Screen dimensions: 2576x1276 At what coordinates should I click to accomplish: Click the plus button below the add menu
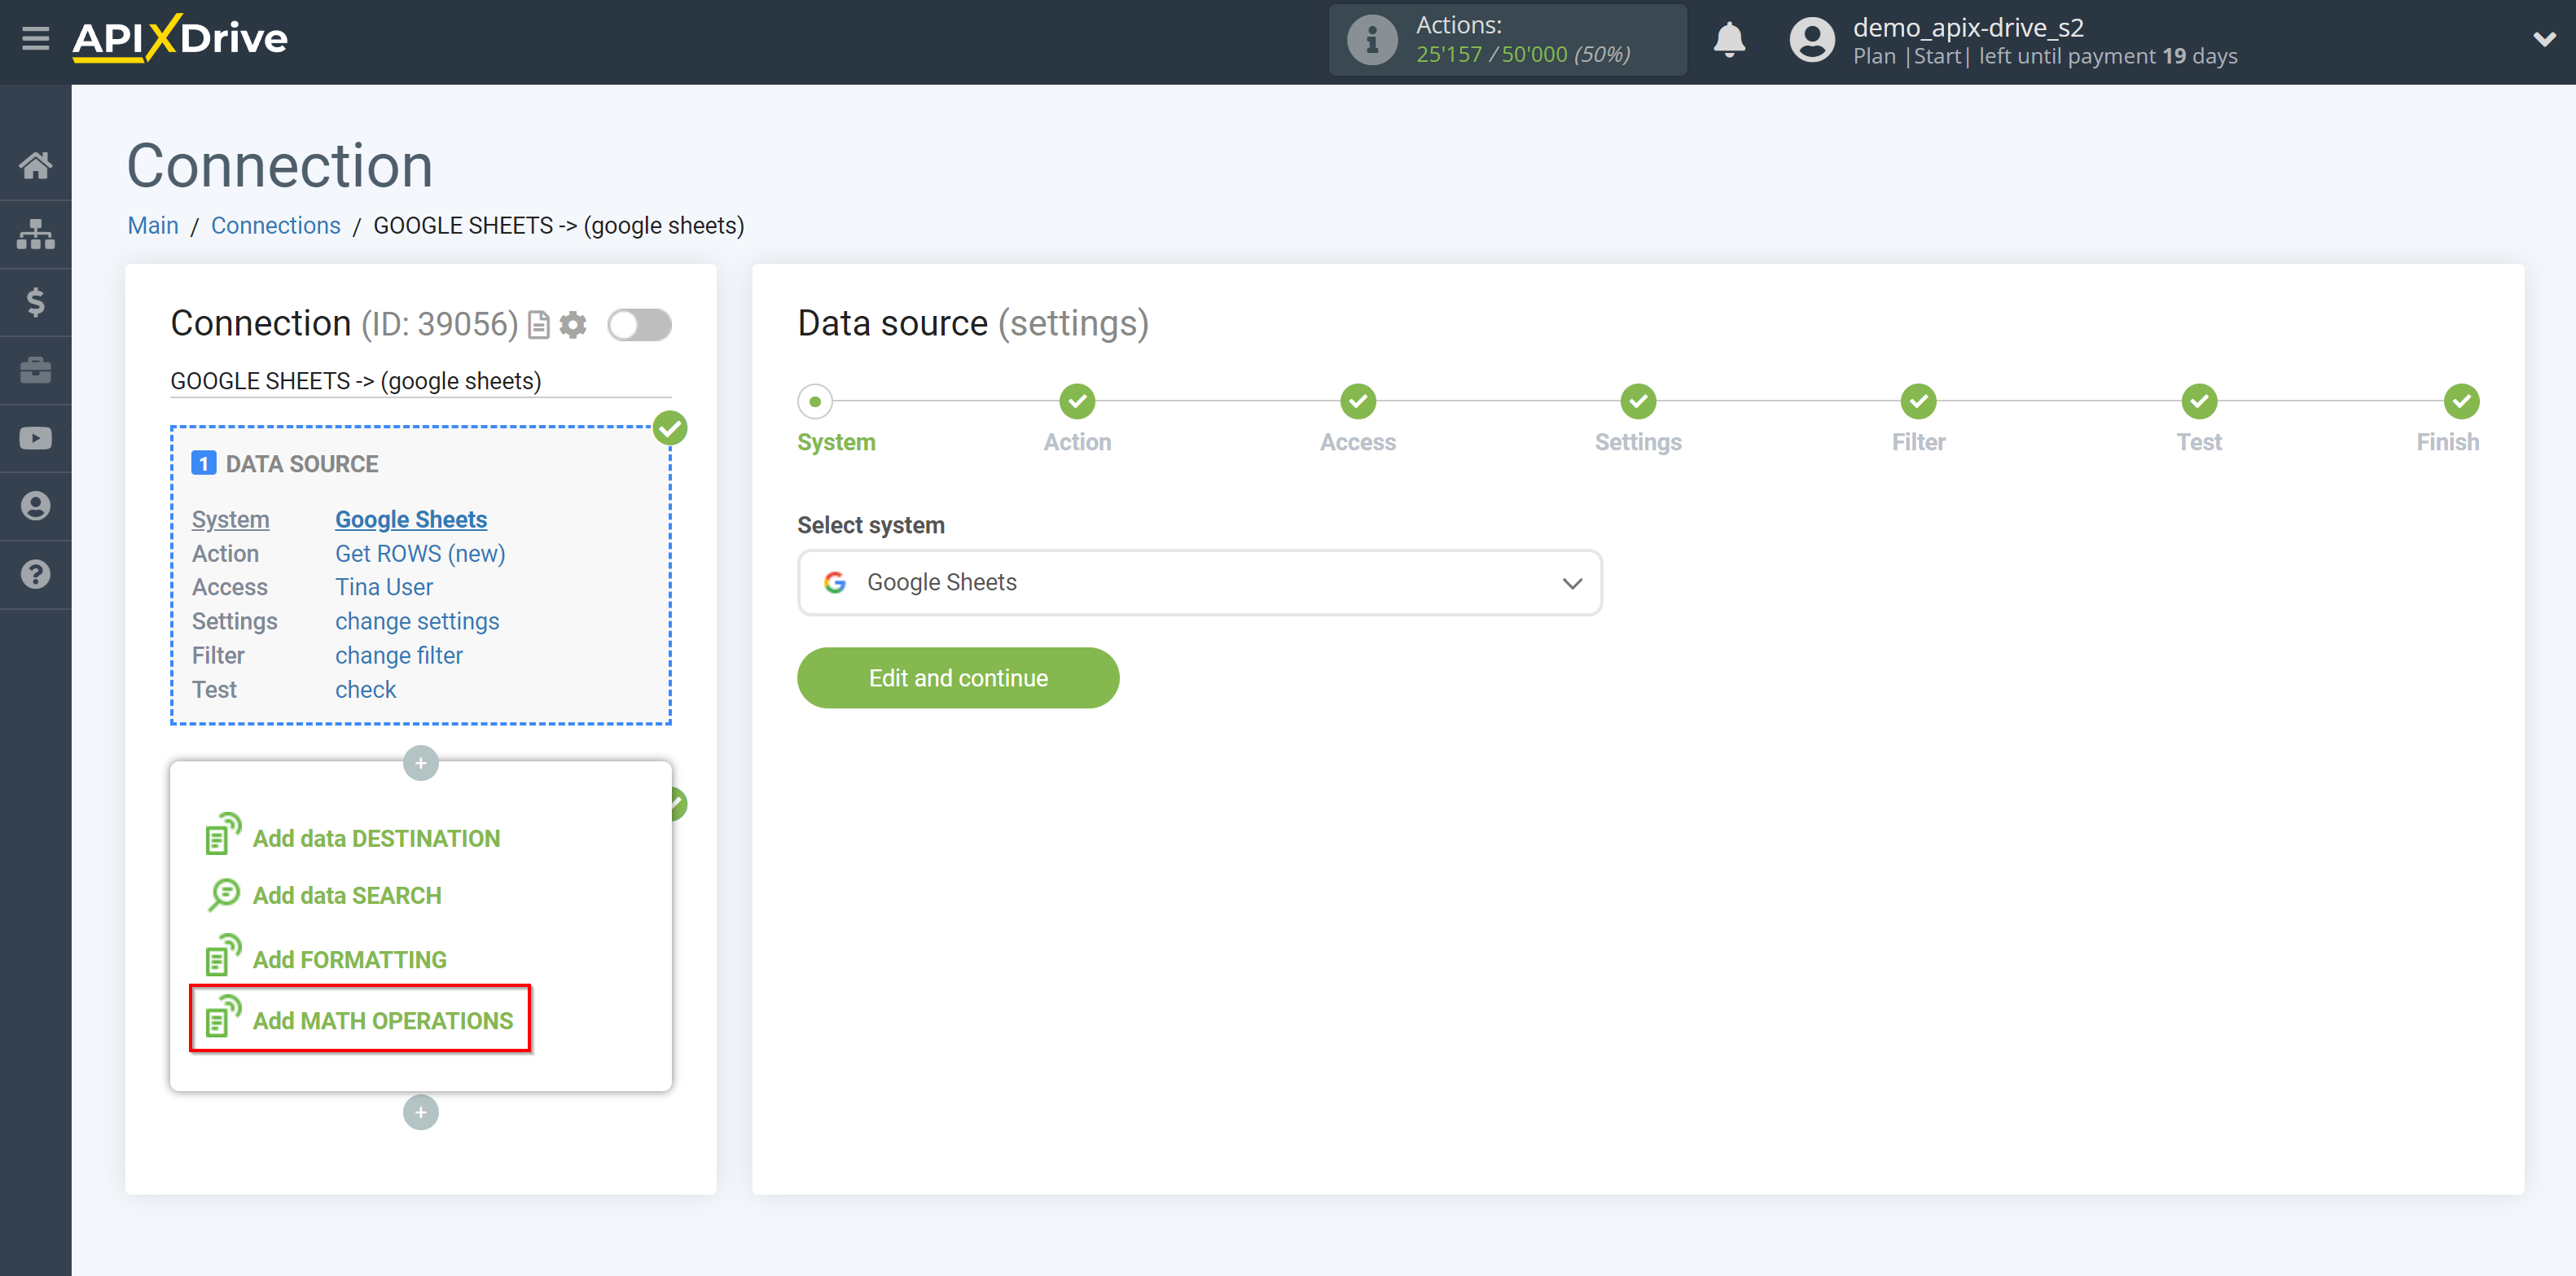tap(421, 1112)
